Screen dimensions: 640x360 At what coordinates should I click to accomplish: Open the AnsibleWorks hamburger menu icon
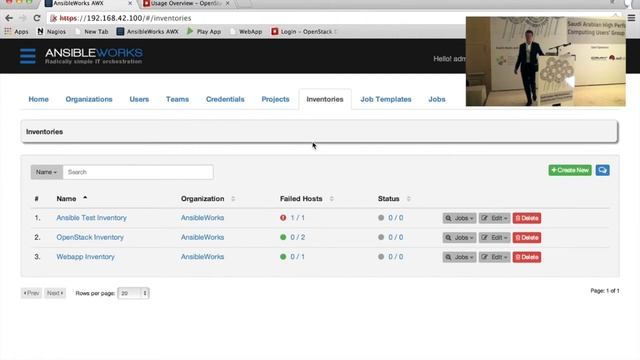(x=28, y=56)
